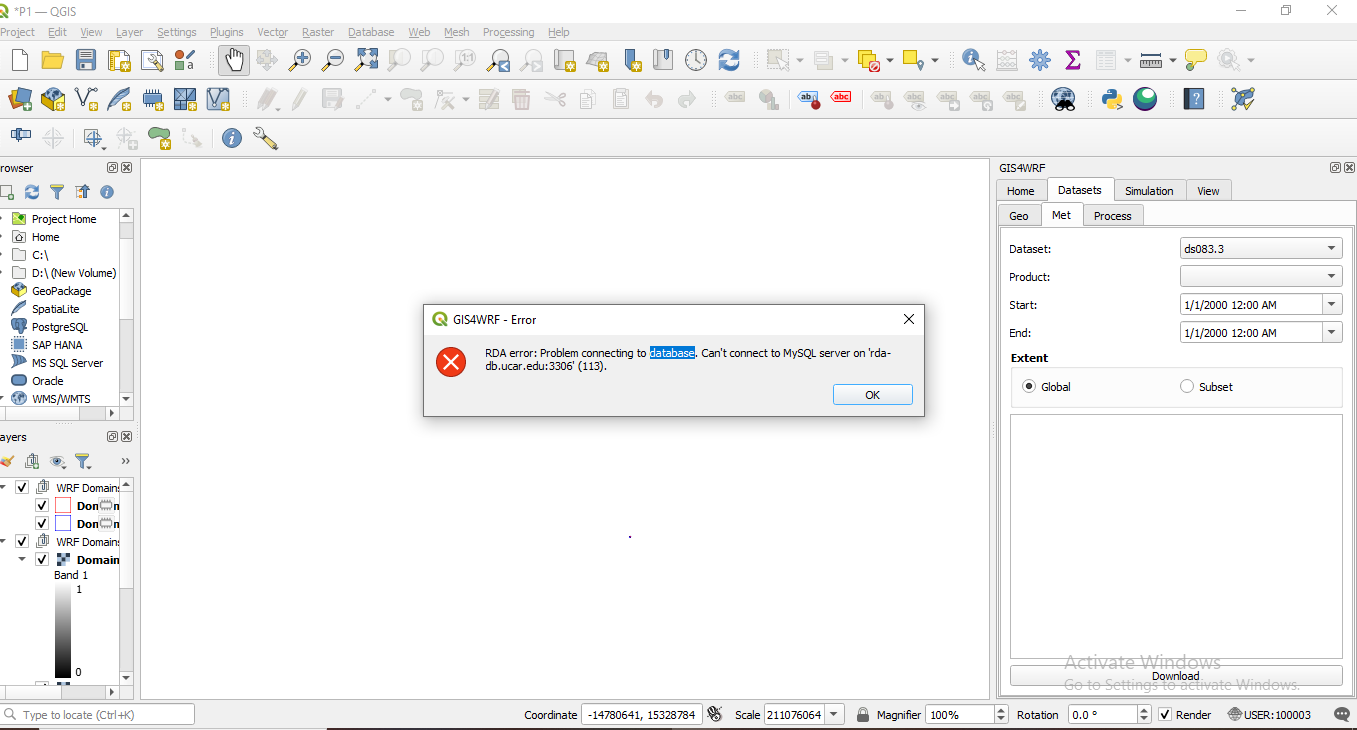Toggle second WRF Domains group checkbox

point(22,542)
